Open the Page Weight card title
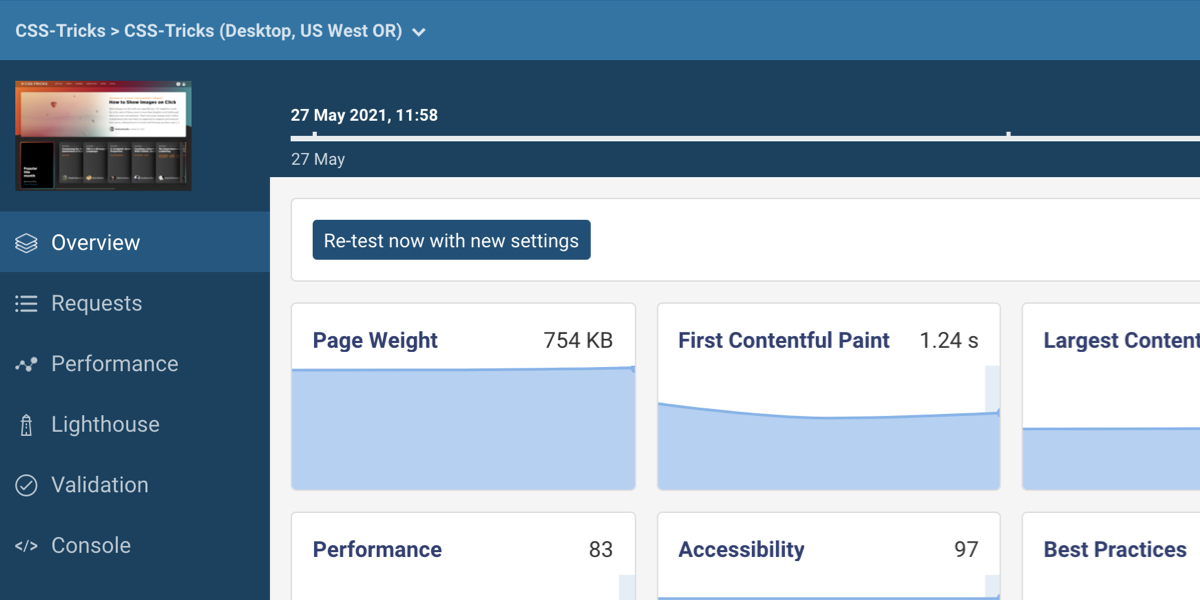Screen dimensions: 1200x600 375,341
